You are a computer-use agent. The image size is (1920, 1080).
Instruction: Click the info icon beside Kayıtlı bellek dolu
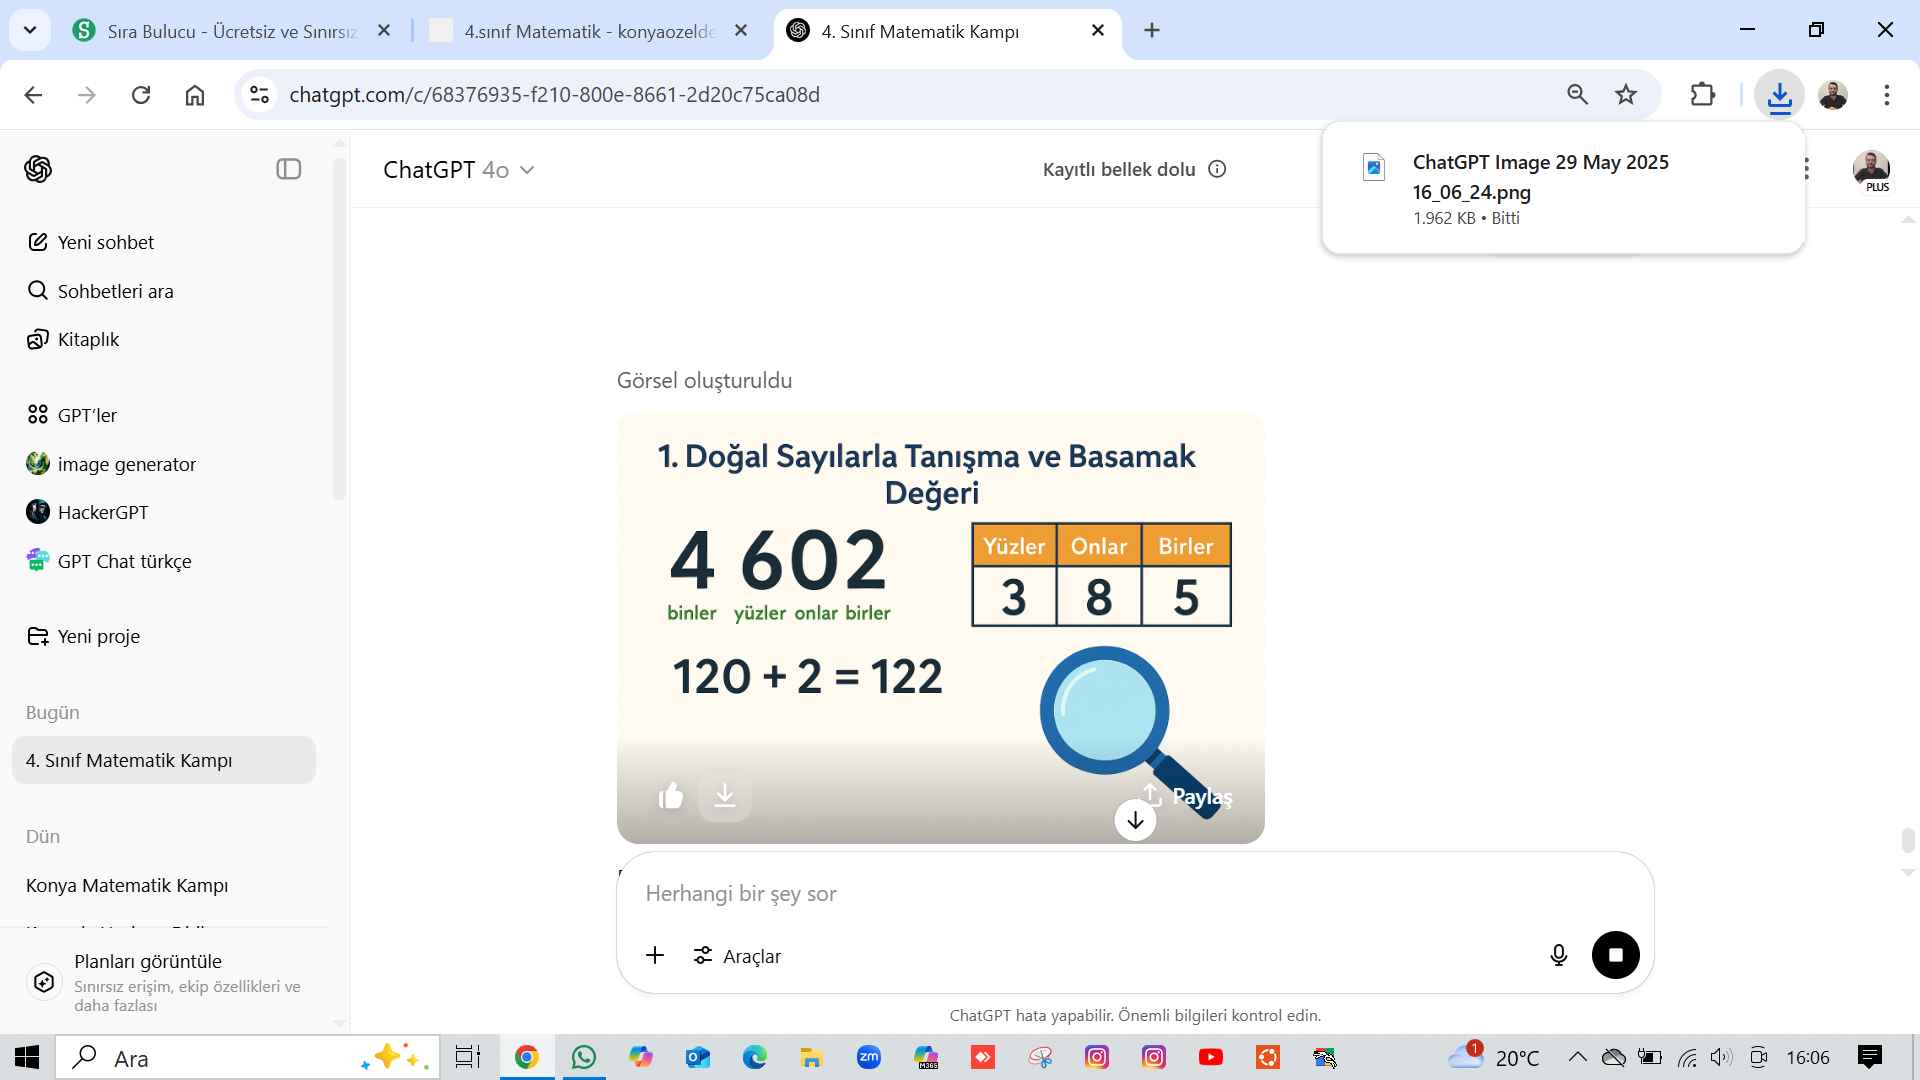(x=1217, y=169)
